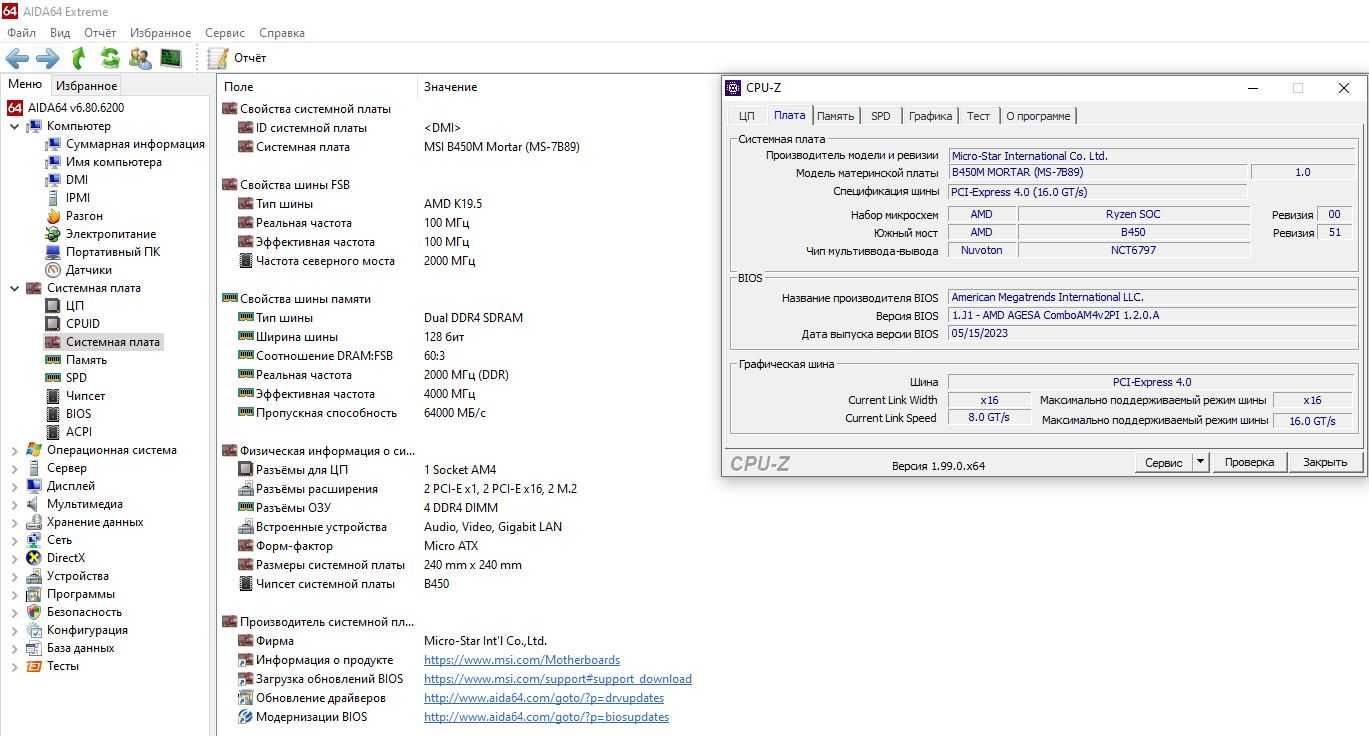Click the Проверка button in CPU-Z
Image resolution: width=1369 pixels, height=736 pixels.
tap(1249, 462)
